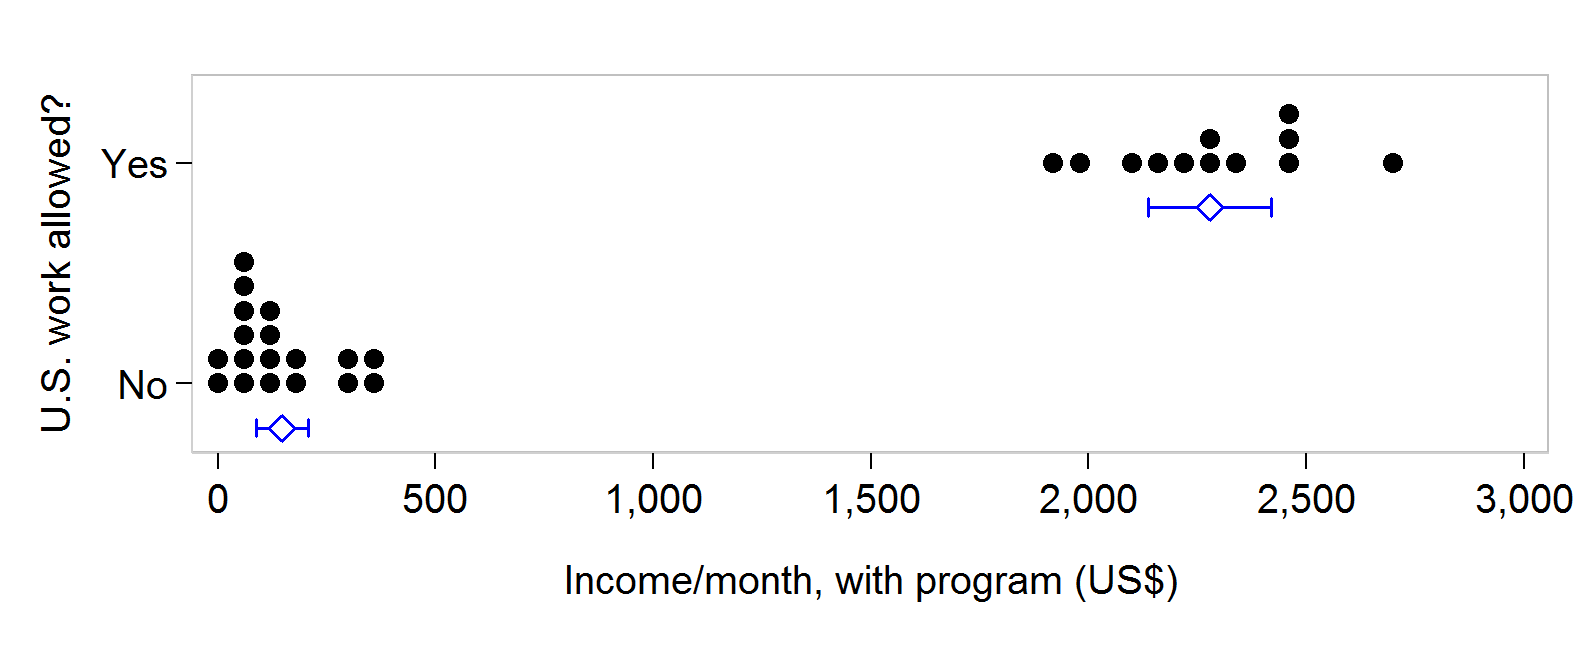The height and width of the screenshot is (645, 1591).
Task: Click the 0 tick label on x-axis
Action: (218, 499)
